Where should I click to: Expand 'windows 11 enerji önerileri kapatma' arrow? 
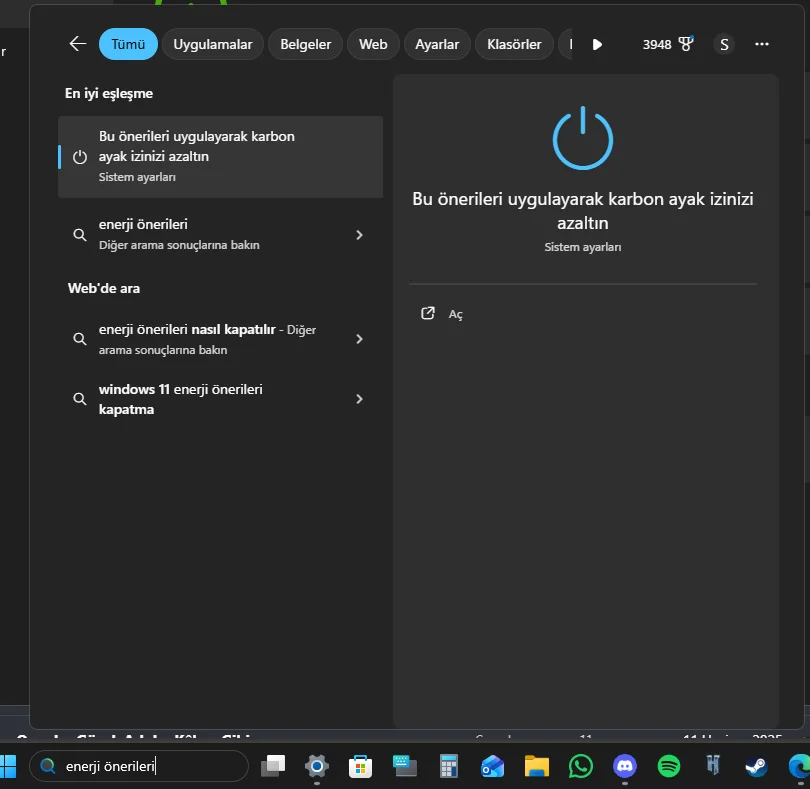[359, 399]
